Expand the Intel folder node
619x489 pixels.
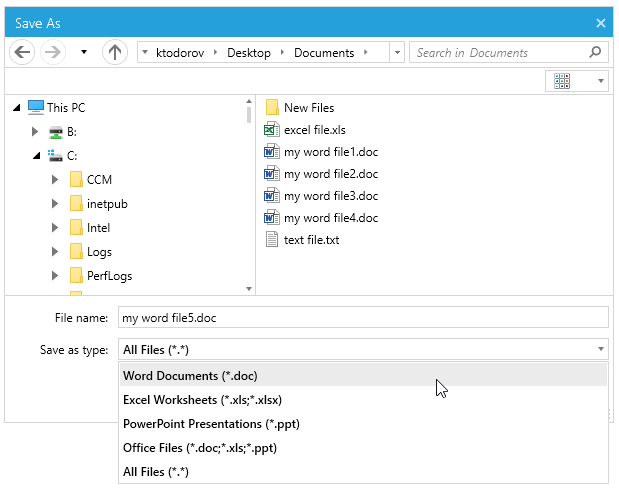[x=55, y=228]
